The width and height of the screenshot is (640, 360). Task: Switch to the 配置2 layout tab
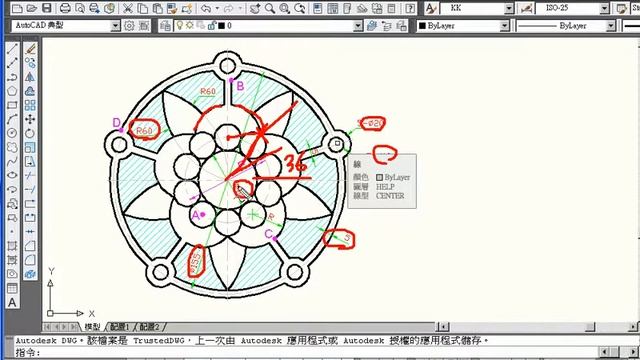pyautogui.click(x=149, y=327)
